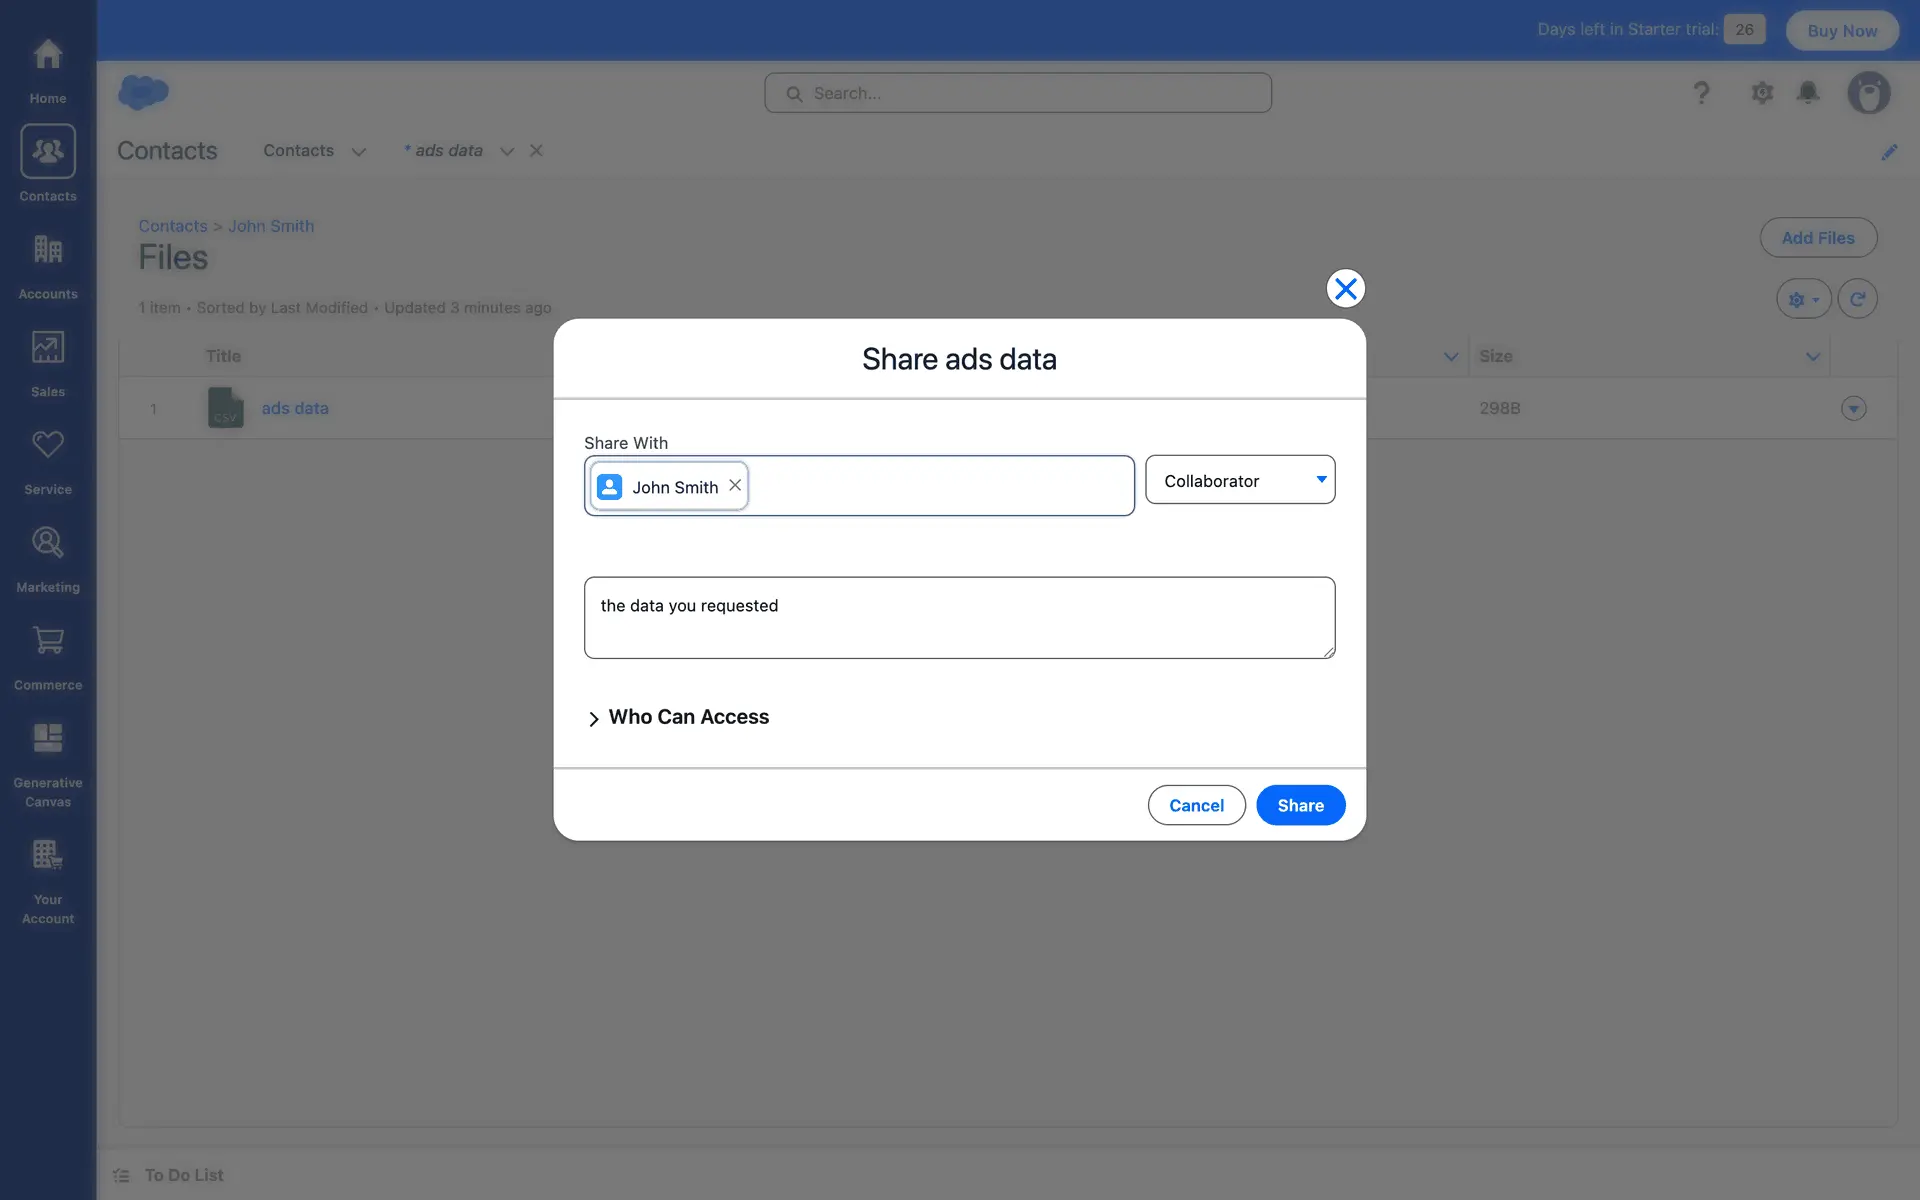The height and width of the screenshot is (1200, 1920).
Task: Switch to the Contacts navigation tab
Action: click(298, 151)
